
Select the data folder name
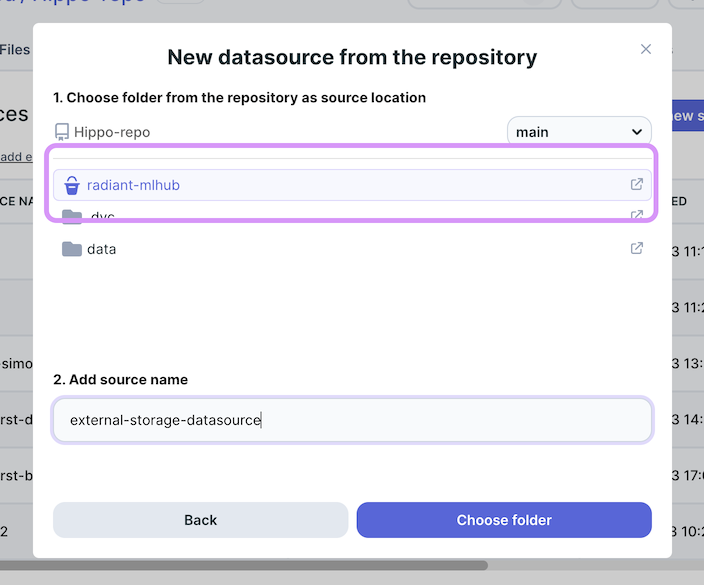coord(101,249)
